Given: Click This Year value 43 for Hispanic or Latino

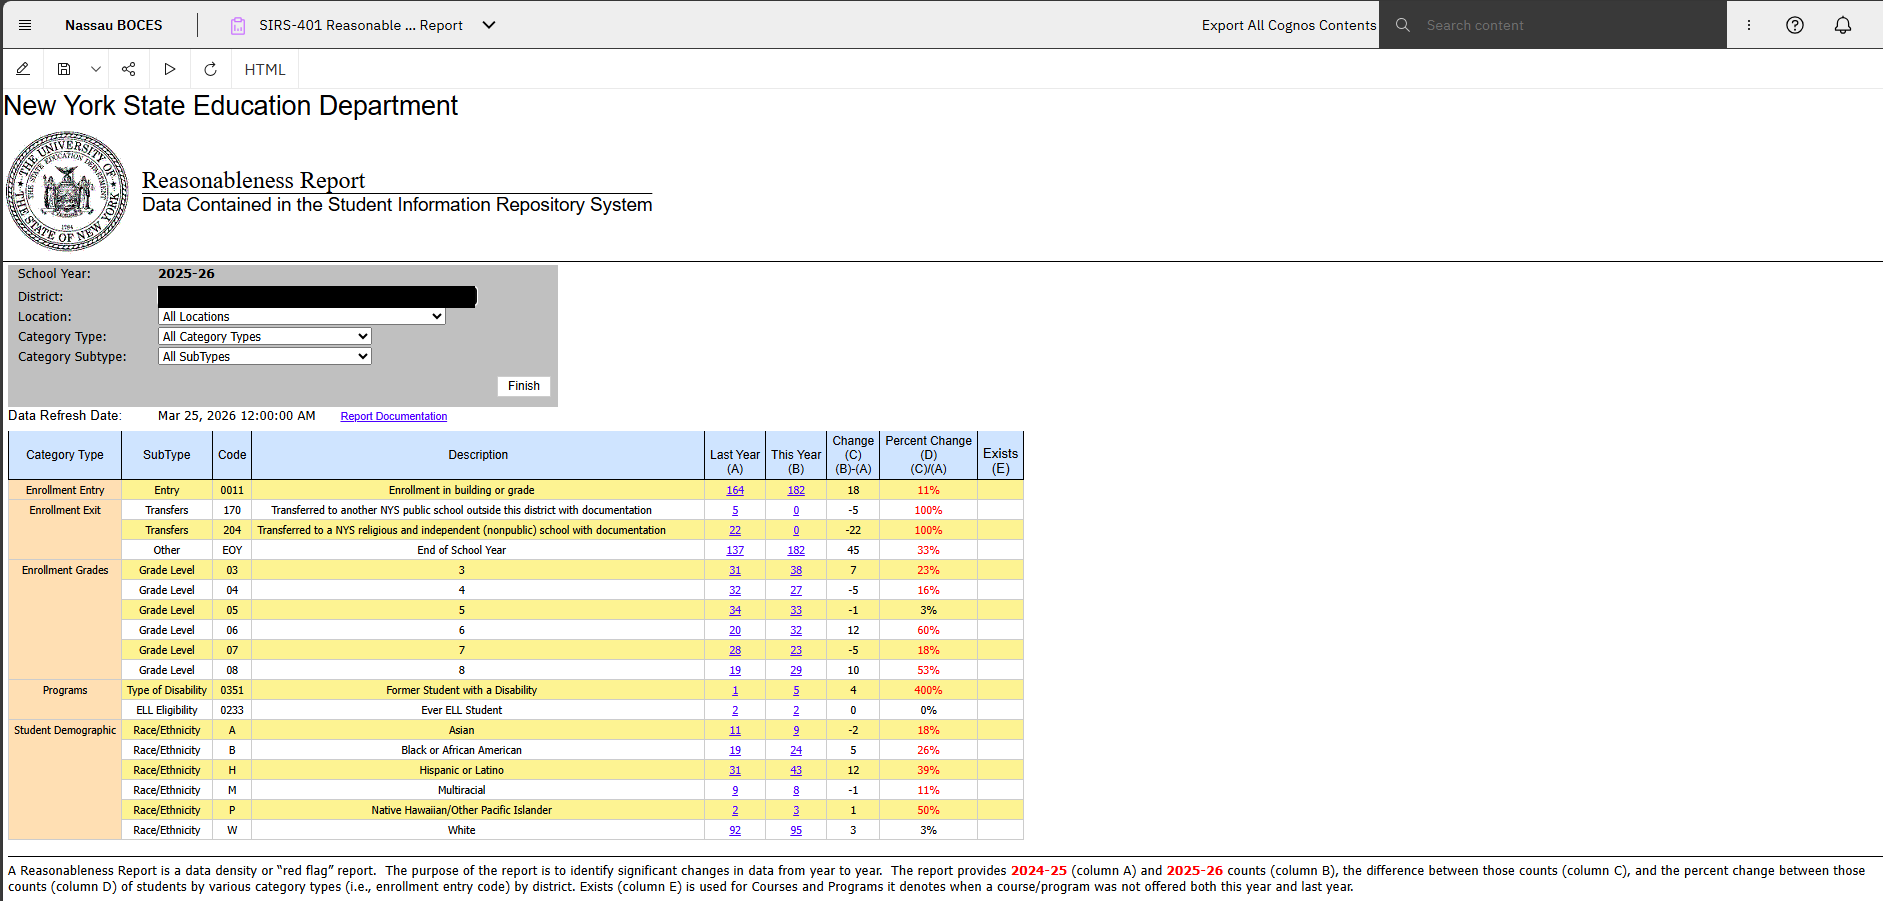Looking at the screenshot, I should [x=796, y=770].
